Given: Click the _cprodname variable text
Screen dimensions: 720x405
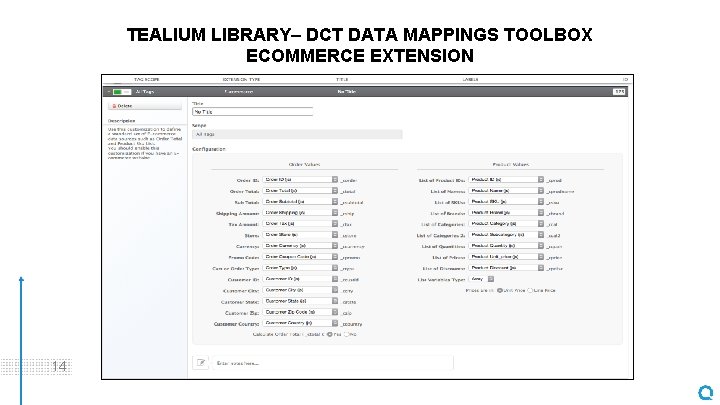Looking at the screenshot, I should [x=560, y=191].
